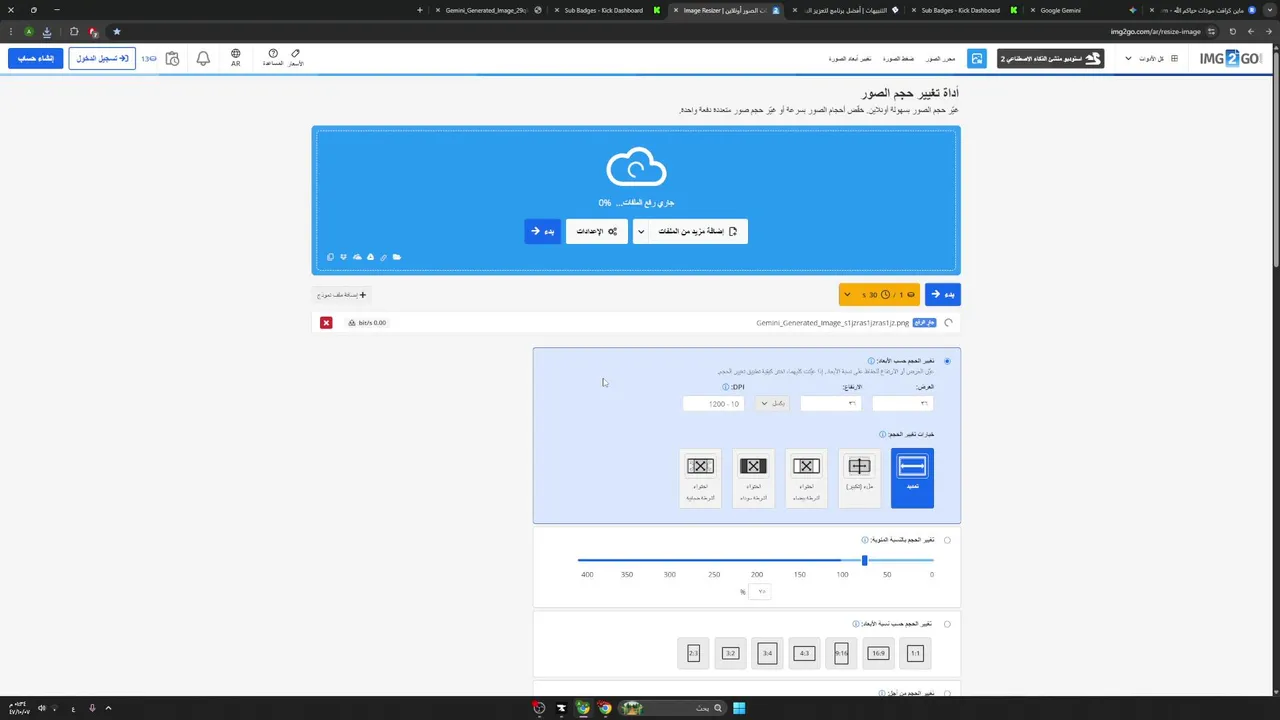Open the pixel unit dropdown

[771, 403]
